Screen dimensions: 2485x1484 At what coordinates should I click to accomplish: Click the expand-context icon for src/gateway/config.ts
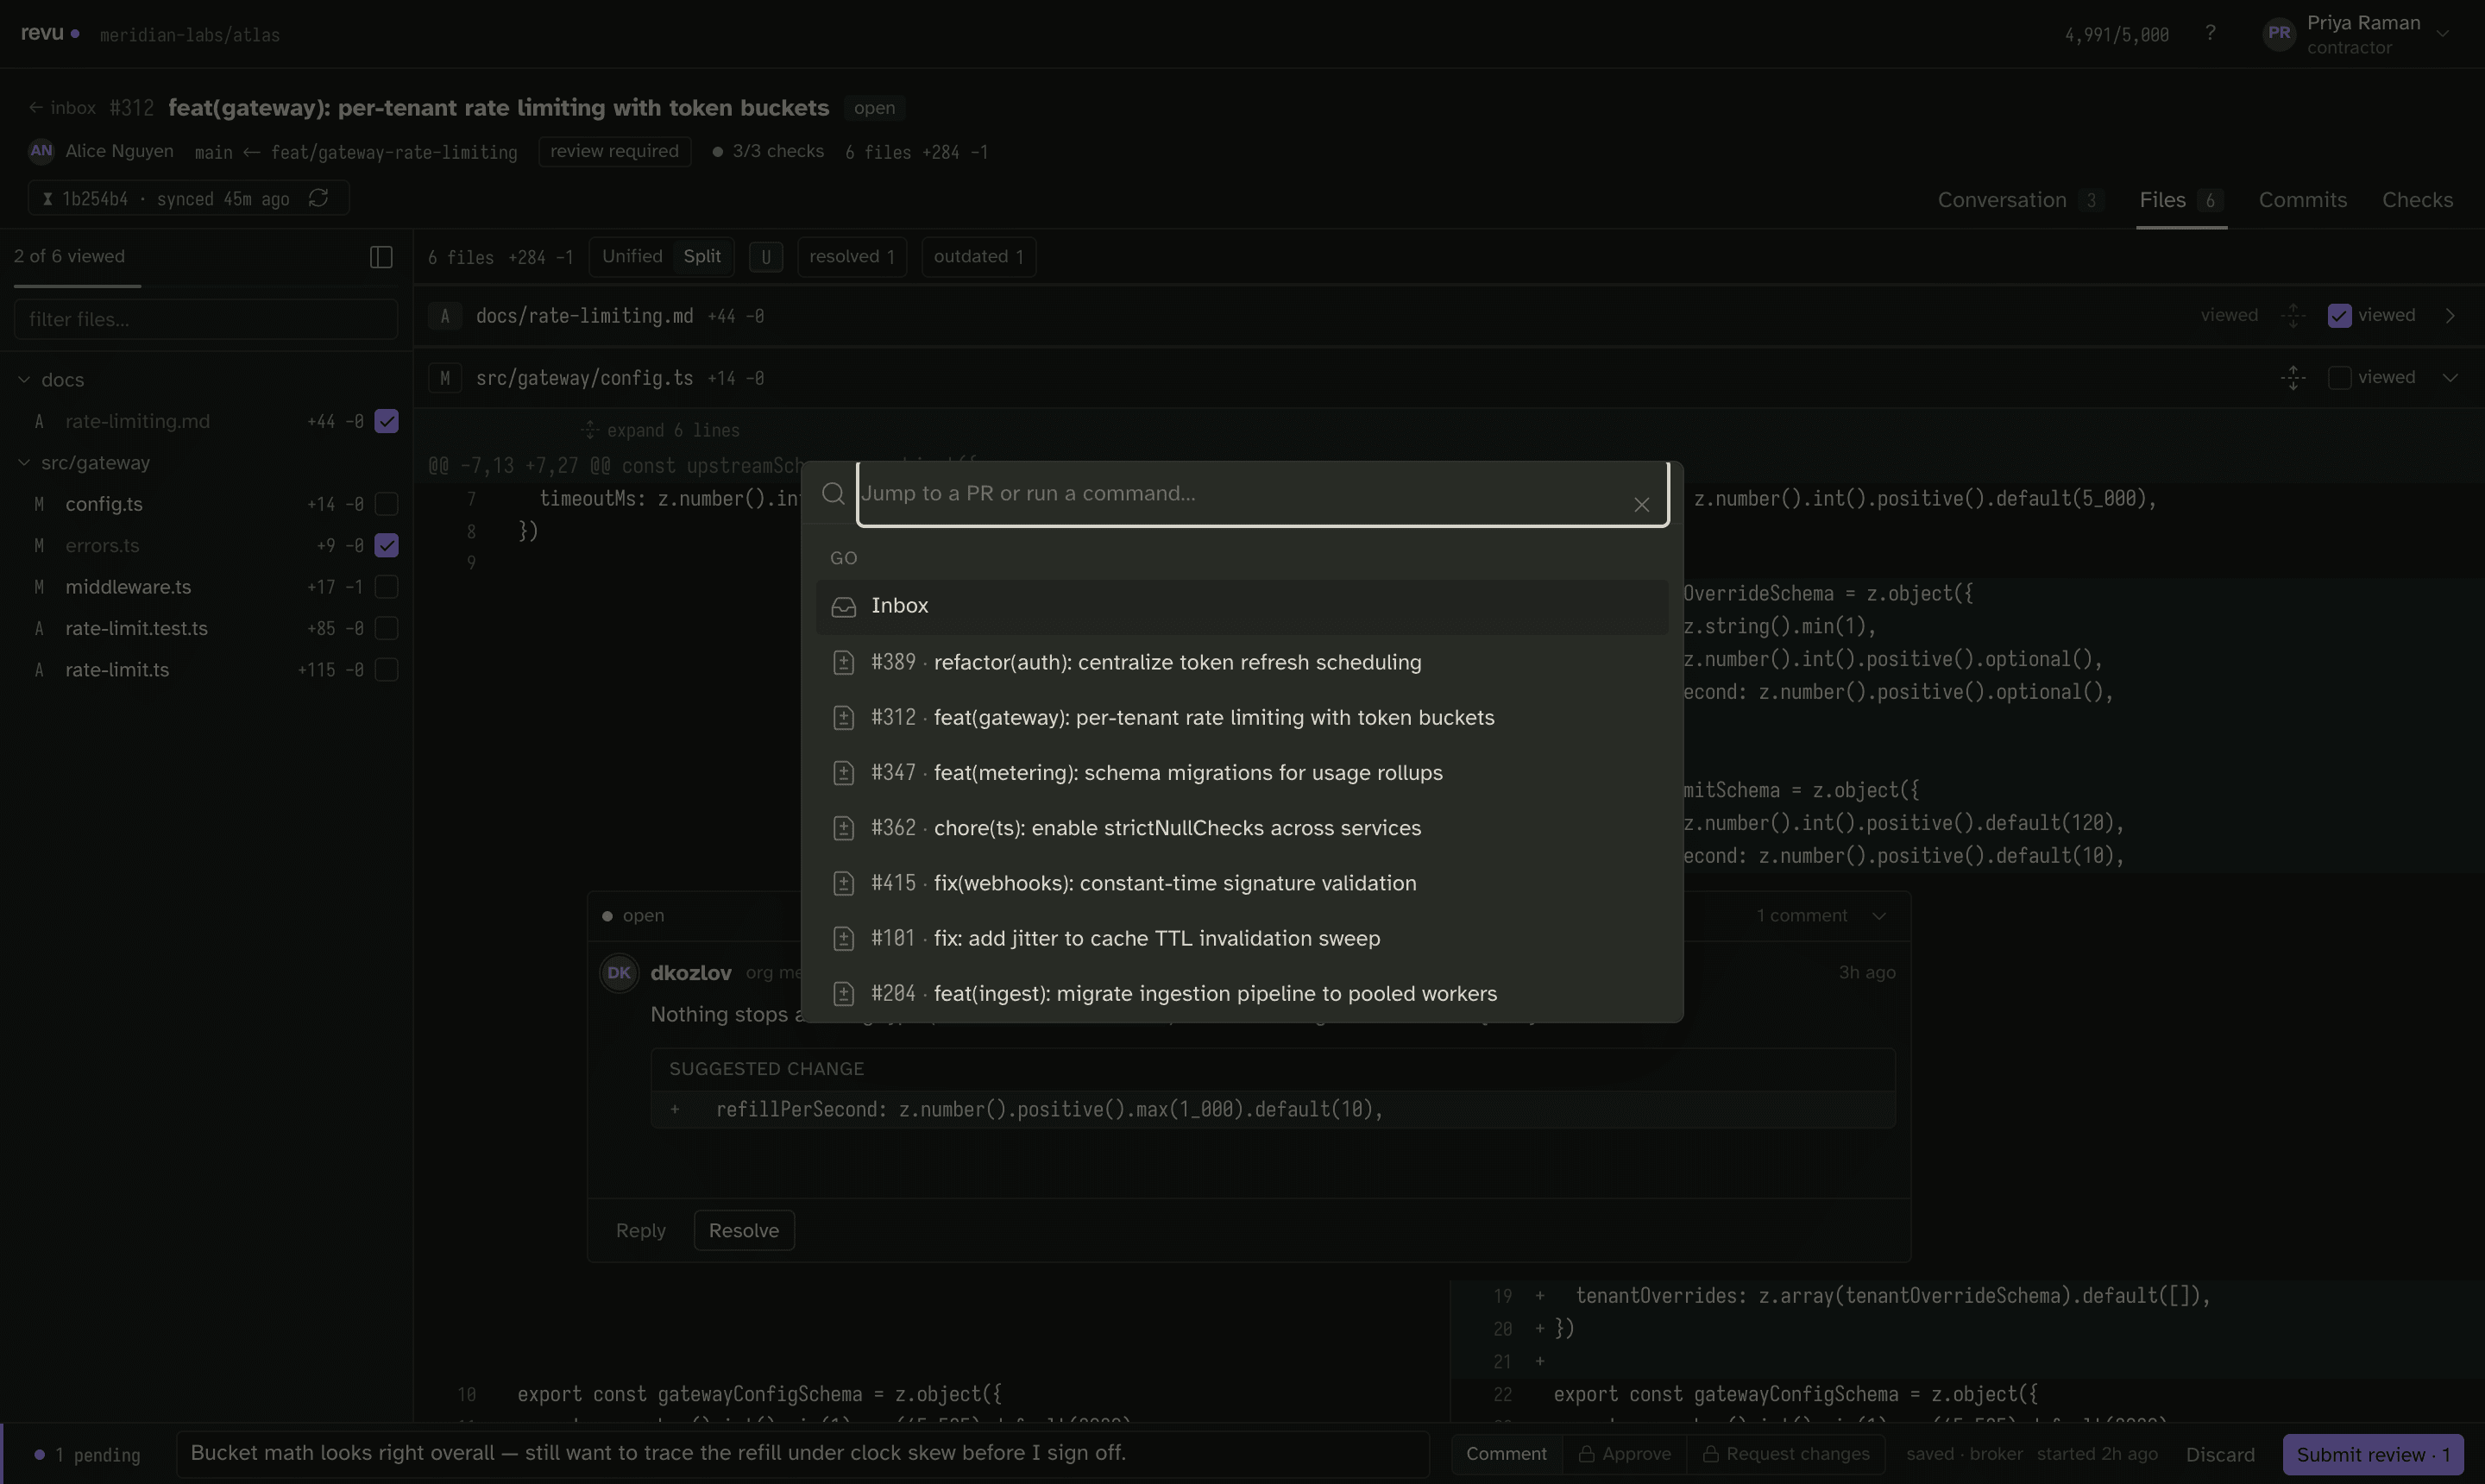click(2293, 378)
